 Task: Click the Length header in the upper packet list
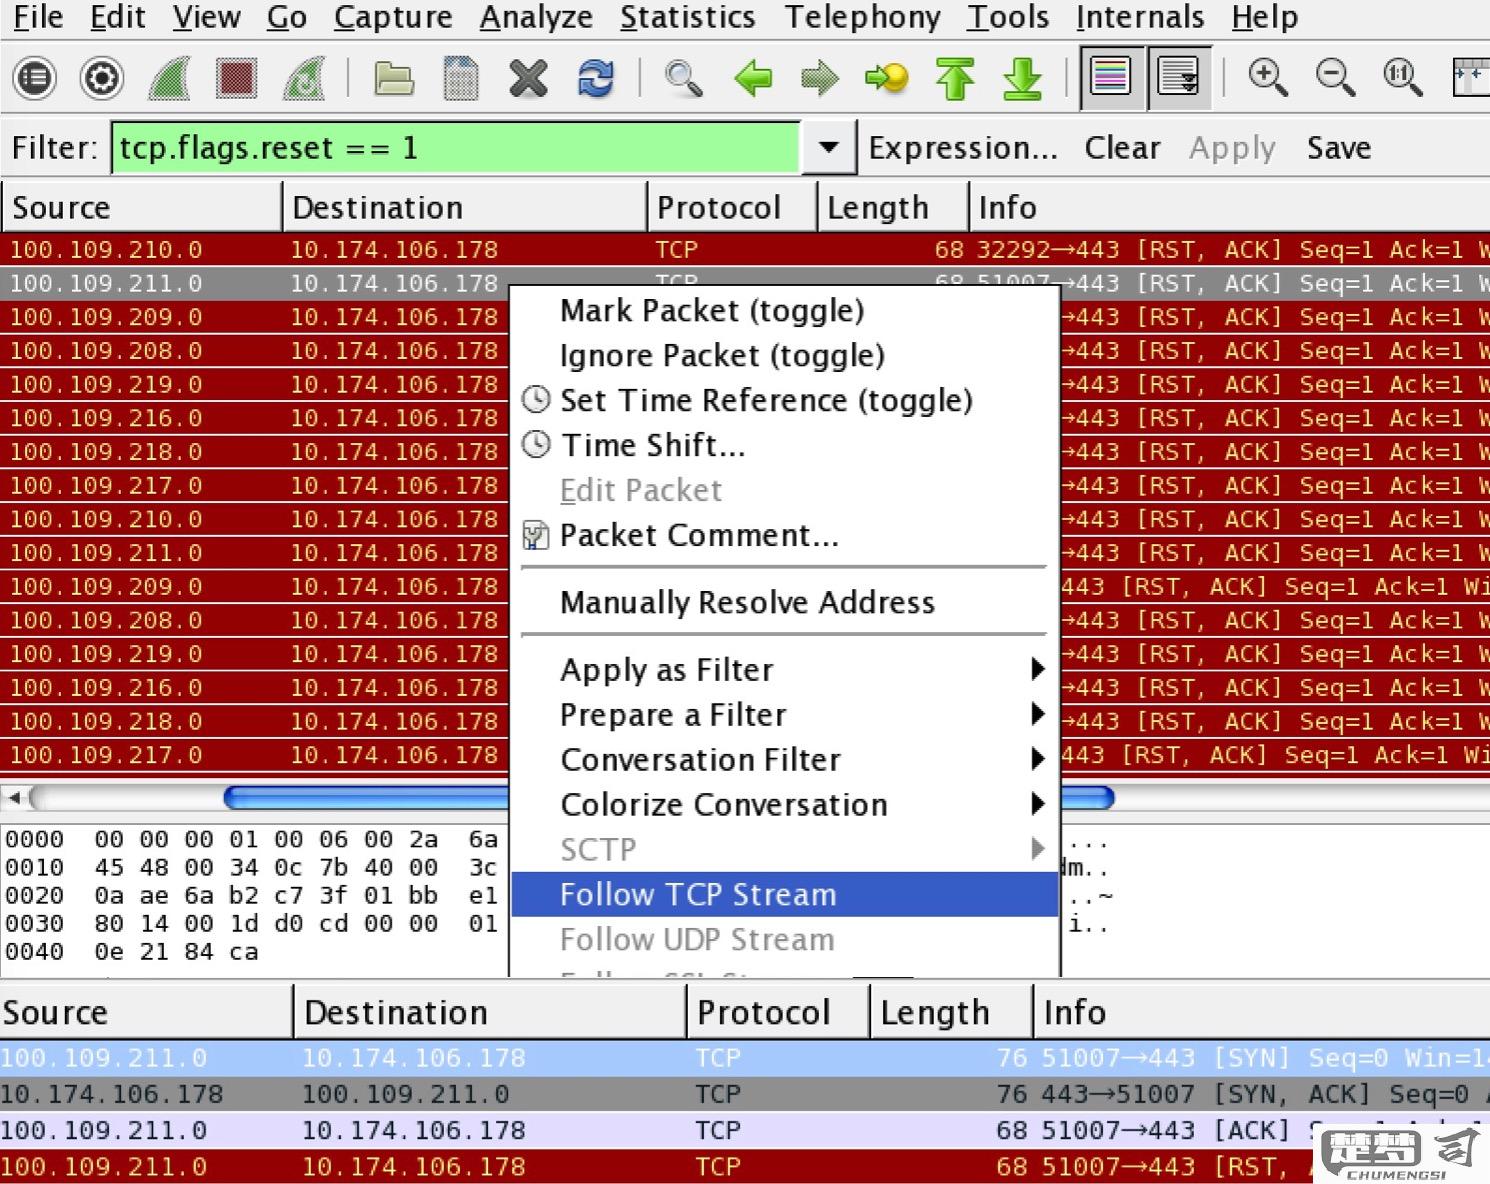point(893,207)
